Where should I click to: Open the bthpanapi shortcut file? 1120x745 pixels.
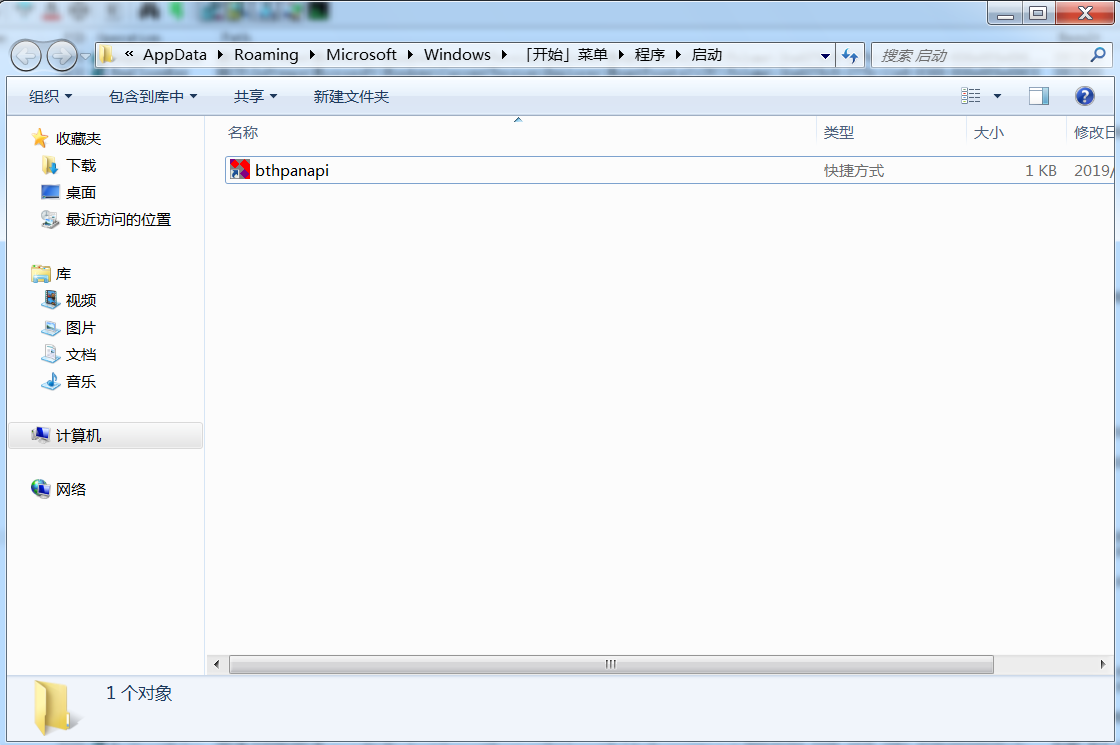click(x=291, y=170)
